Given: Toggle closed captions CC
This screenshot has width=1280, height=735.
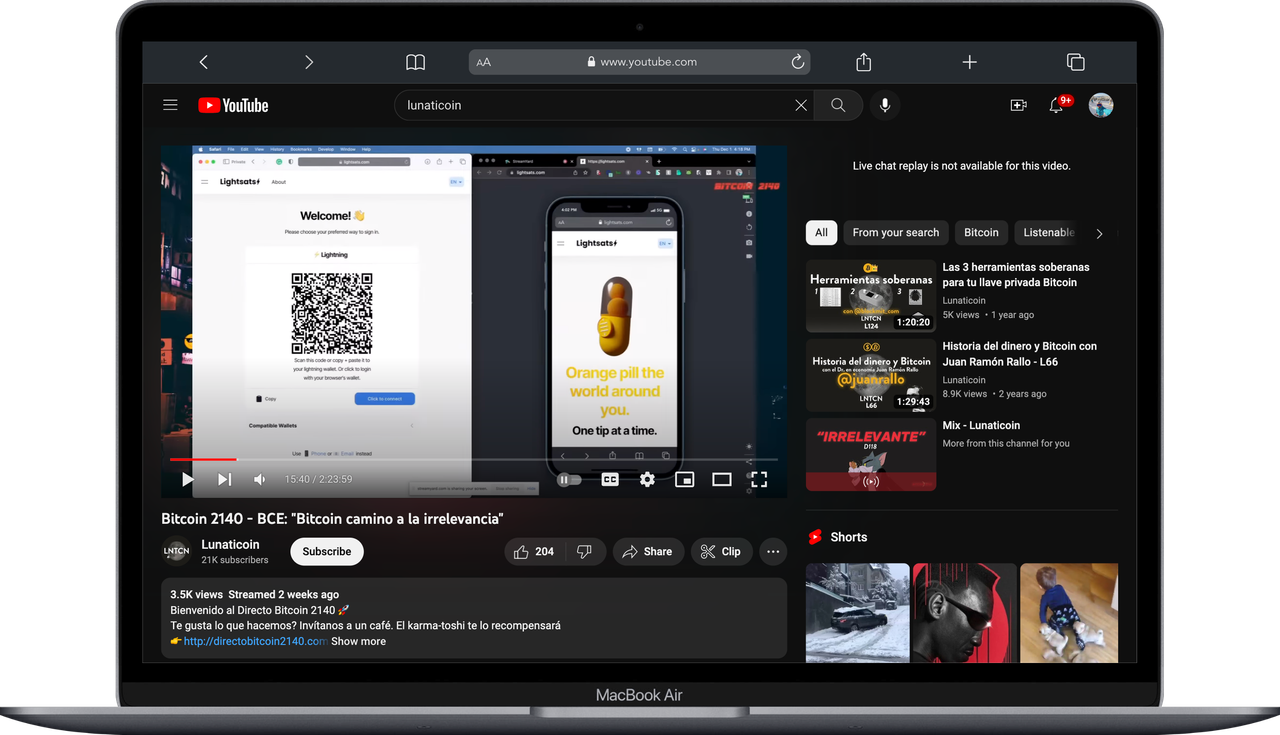Looking at the screenshot, I should (610, 480).
